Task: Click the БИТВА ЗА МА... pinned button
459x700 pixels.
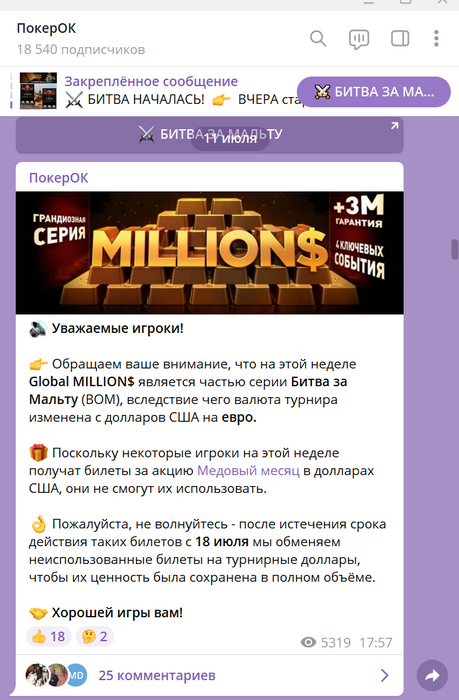Action: 374,92
